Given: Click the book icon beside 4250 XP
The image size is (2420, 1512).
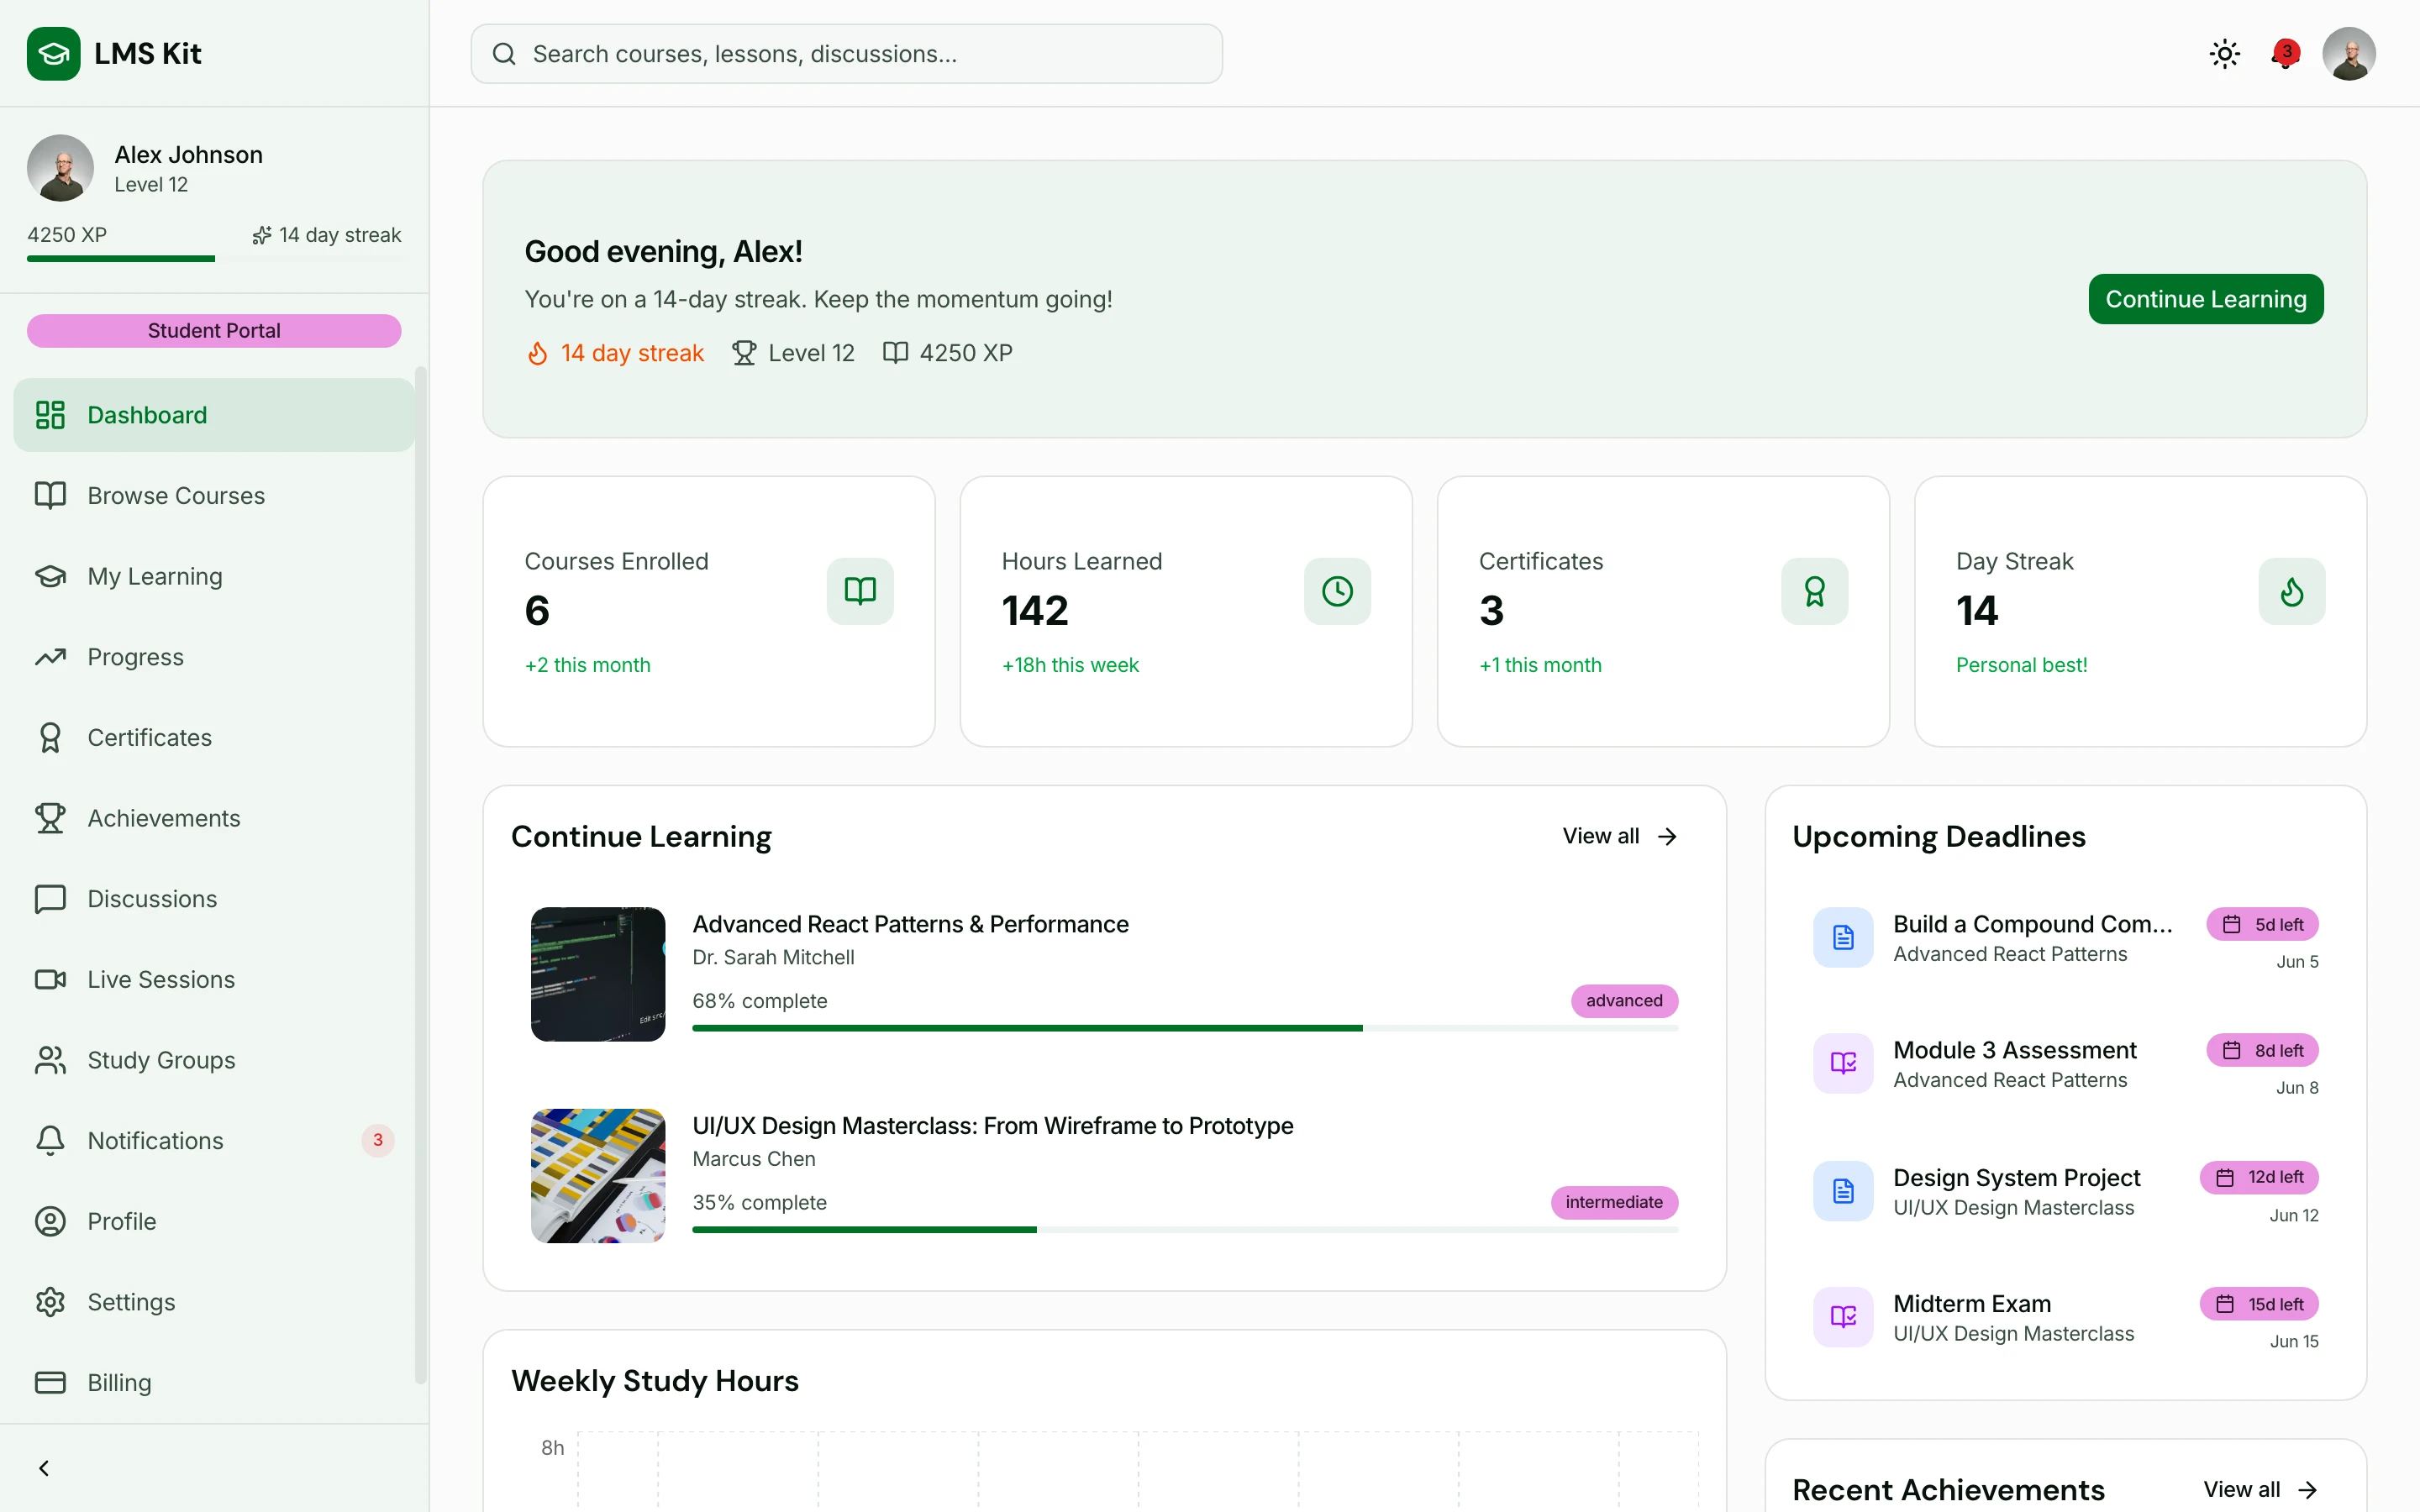Looking at the screenshot, I should point(895,353).
